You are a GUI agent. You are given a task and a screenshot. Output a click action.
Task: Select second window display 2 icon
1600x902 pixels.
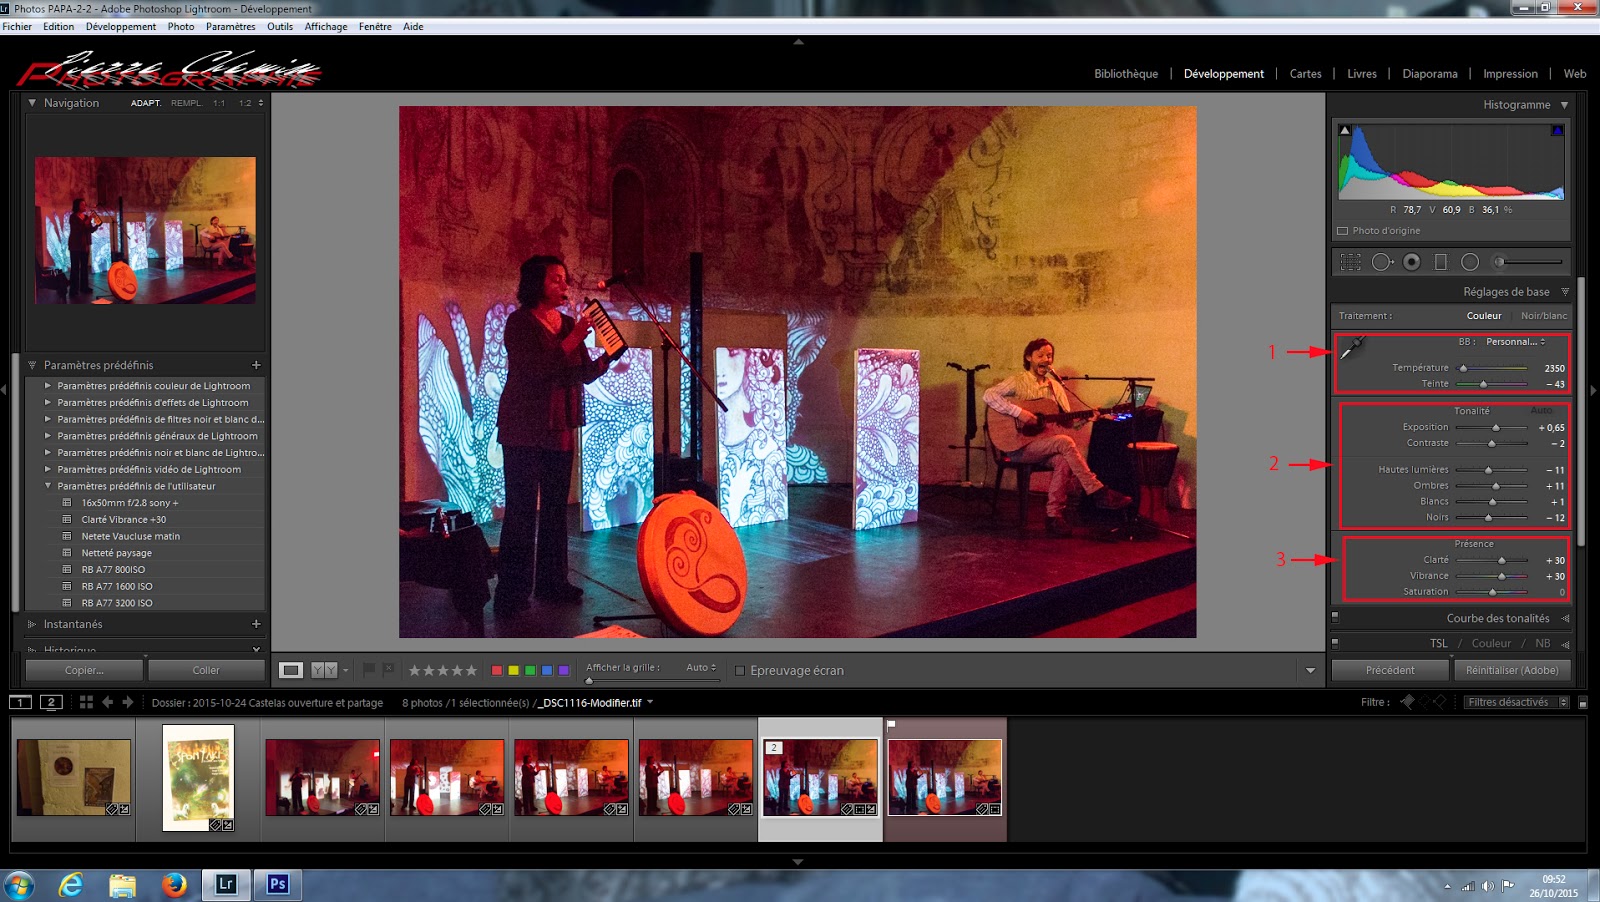pyautogui.click(x=51, y=702)
